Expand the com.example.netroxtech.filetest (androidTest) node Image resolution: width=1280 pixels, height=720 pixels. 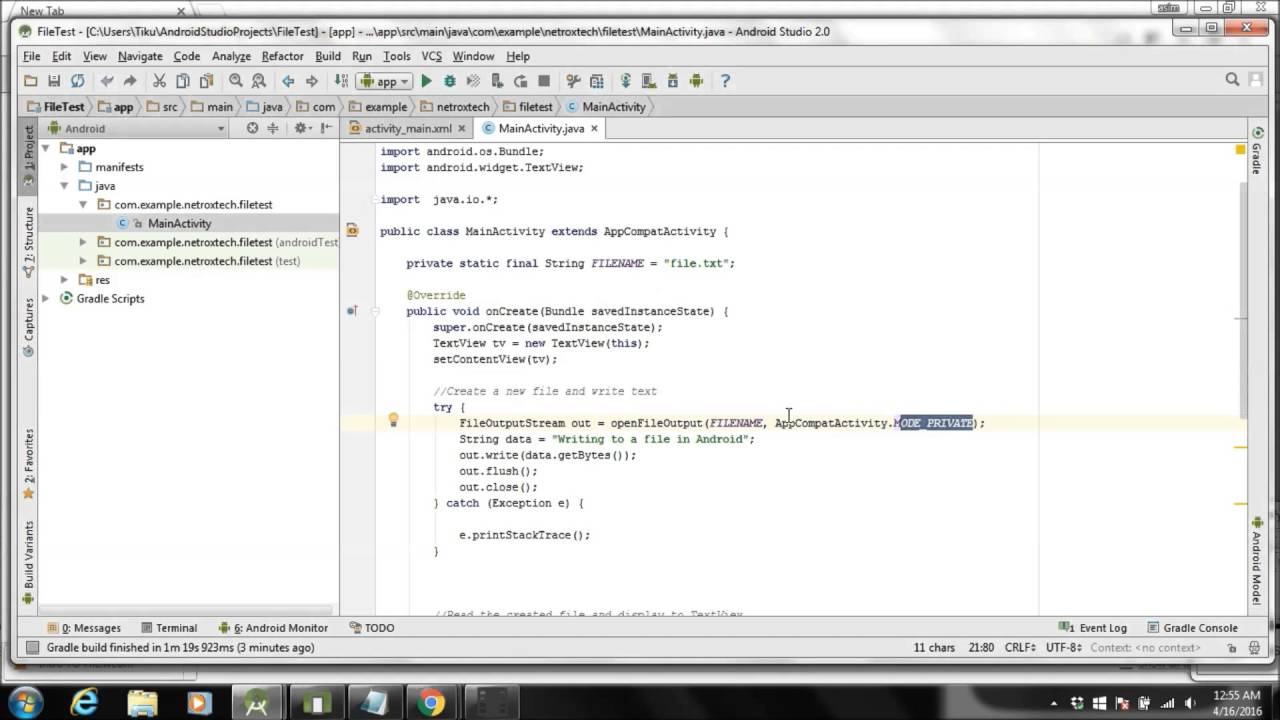(x=84, y=242)
